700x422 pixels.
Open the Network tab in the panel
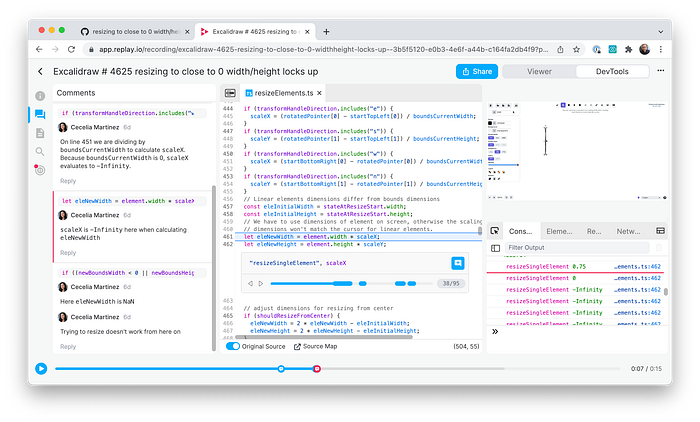[629, 231]
